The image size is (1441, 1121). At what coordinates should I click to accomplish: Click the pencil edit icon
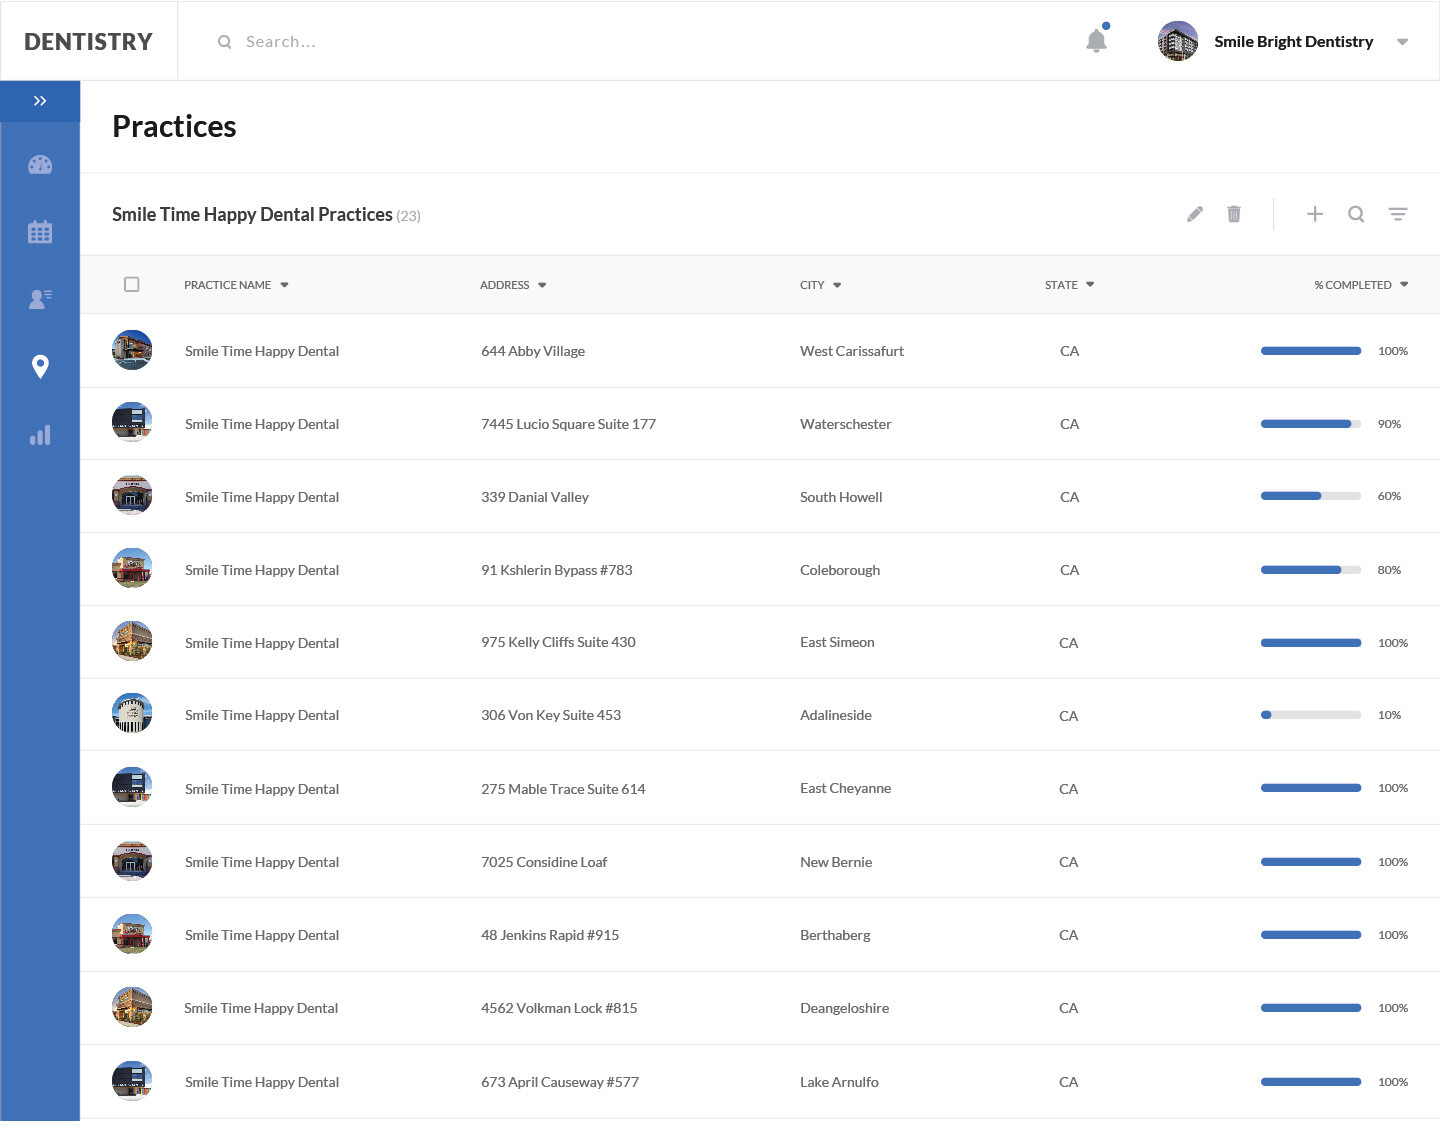(x=1194, y=214)
